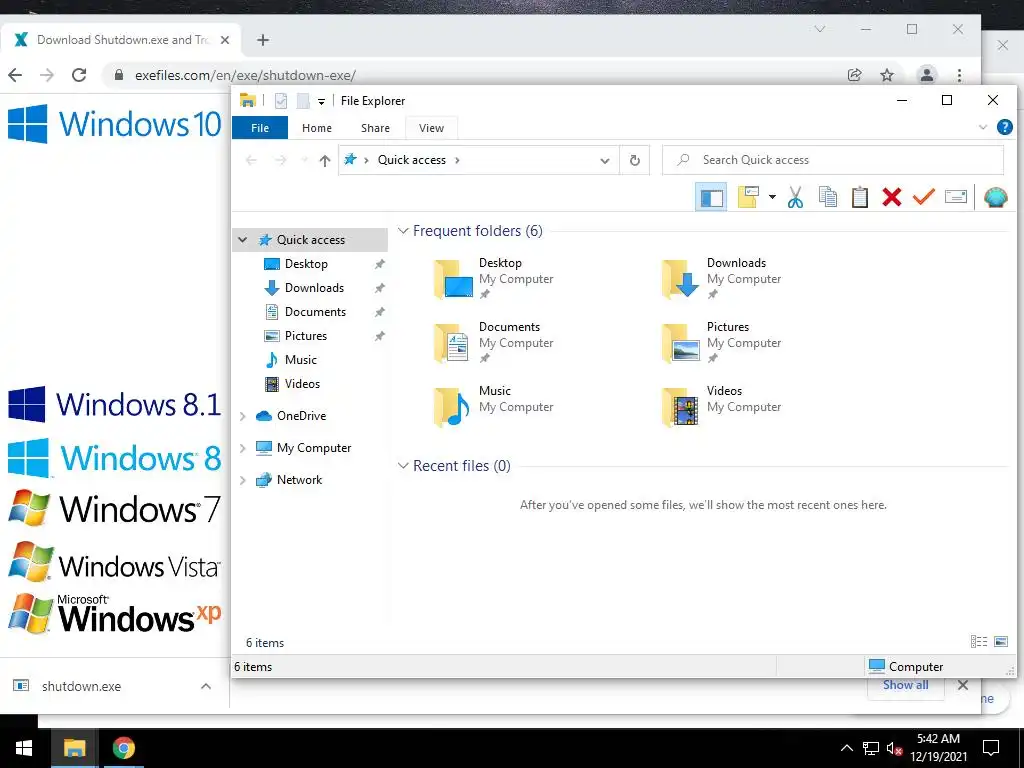
Task: Switch to details view in status bar
Action: (x=979, y=642)
